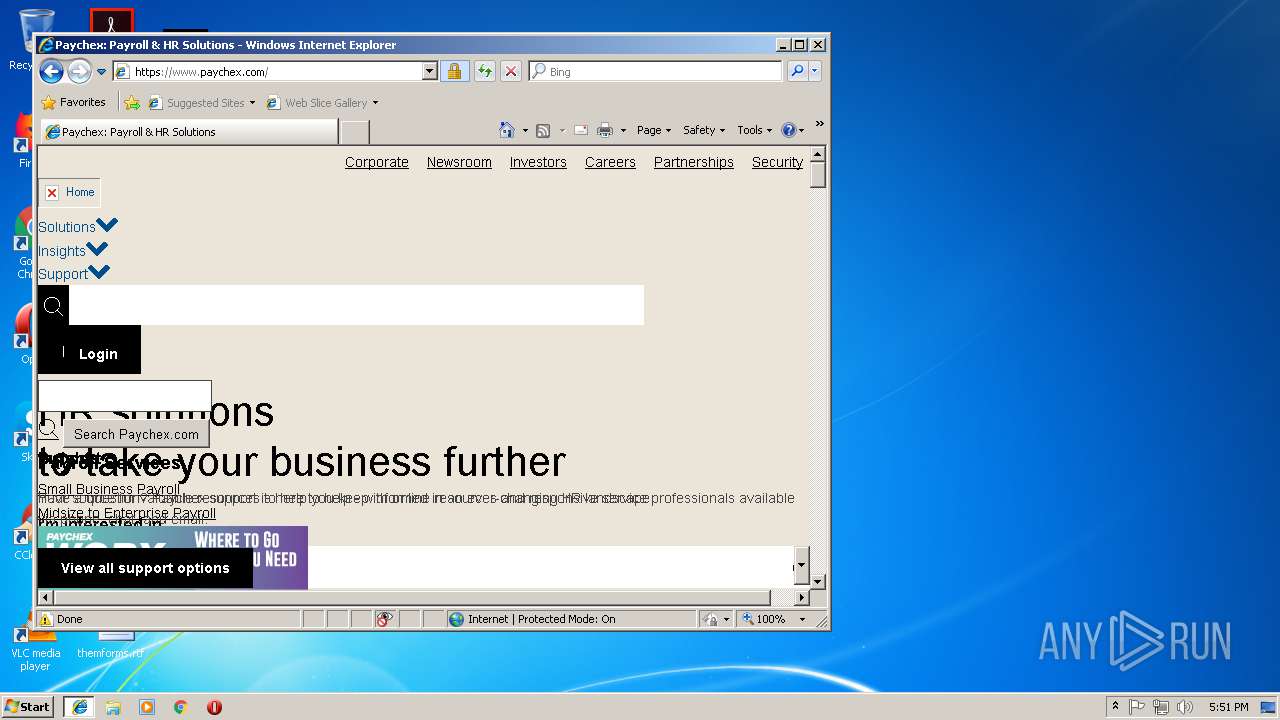Open the Corporate link

tap(377, 162)
